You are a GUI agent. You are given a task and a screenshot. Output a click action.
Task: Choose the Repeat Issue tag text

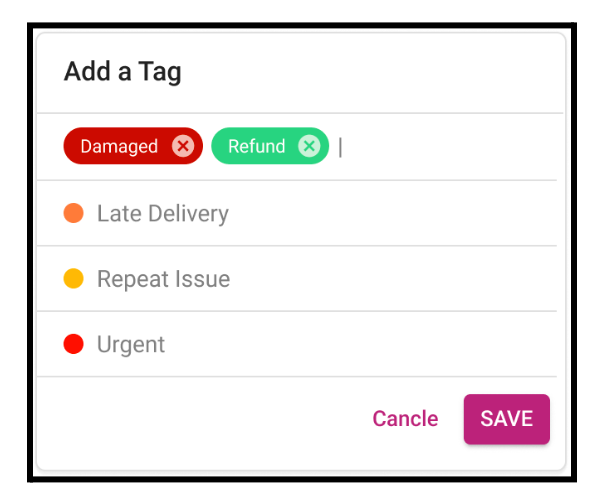tap(164, 279)
